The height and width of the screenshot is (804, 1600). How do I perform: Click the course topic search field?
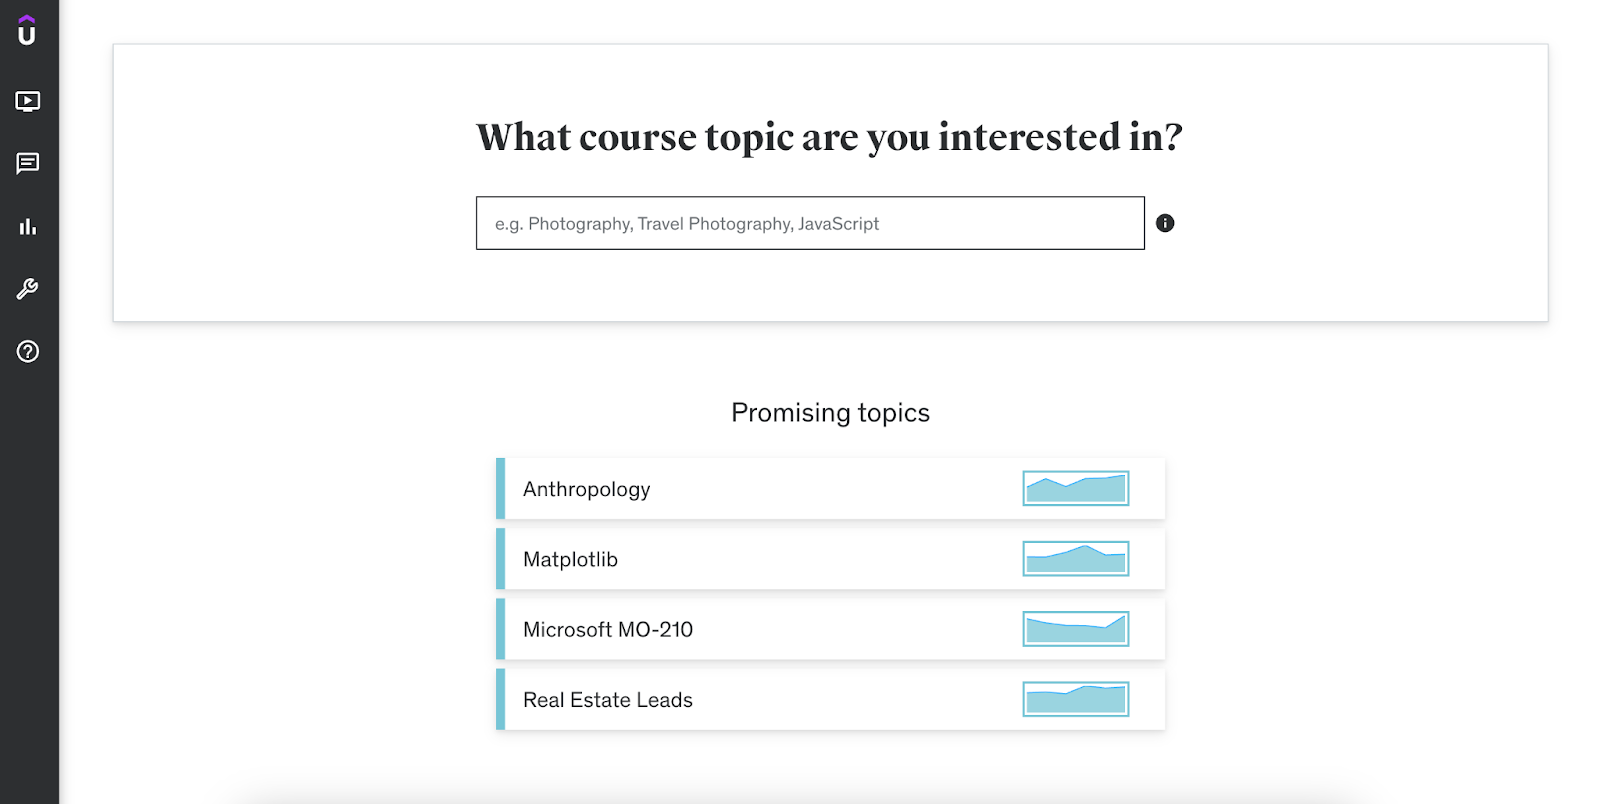[810, 223]
